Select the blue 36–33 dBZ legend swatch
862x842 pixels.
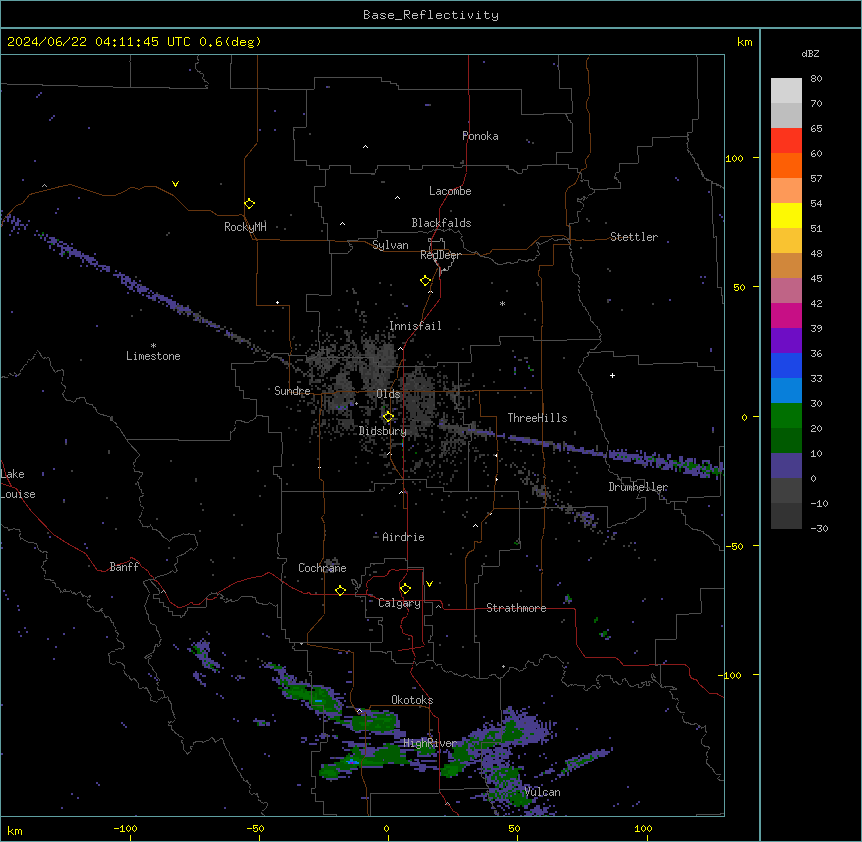[786, 365]
